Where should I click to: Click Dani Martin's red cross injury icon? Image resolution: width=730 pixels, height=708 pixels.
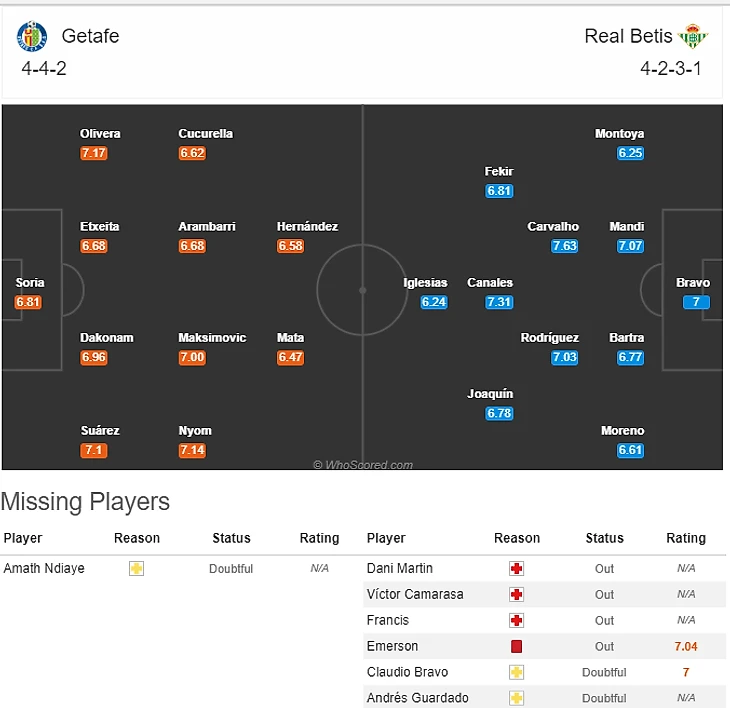coord(516,568)
